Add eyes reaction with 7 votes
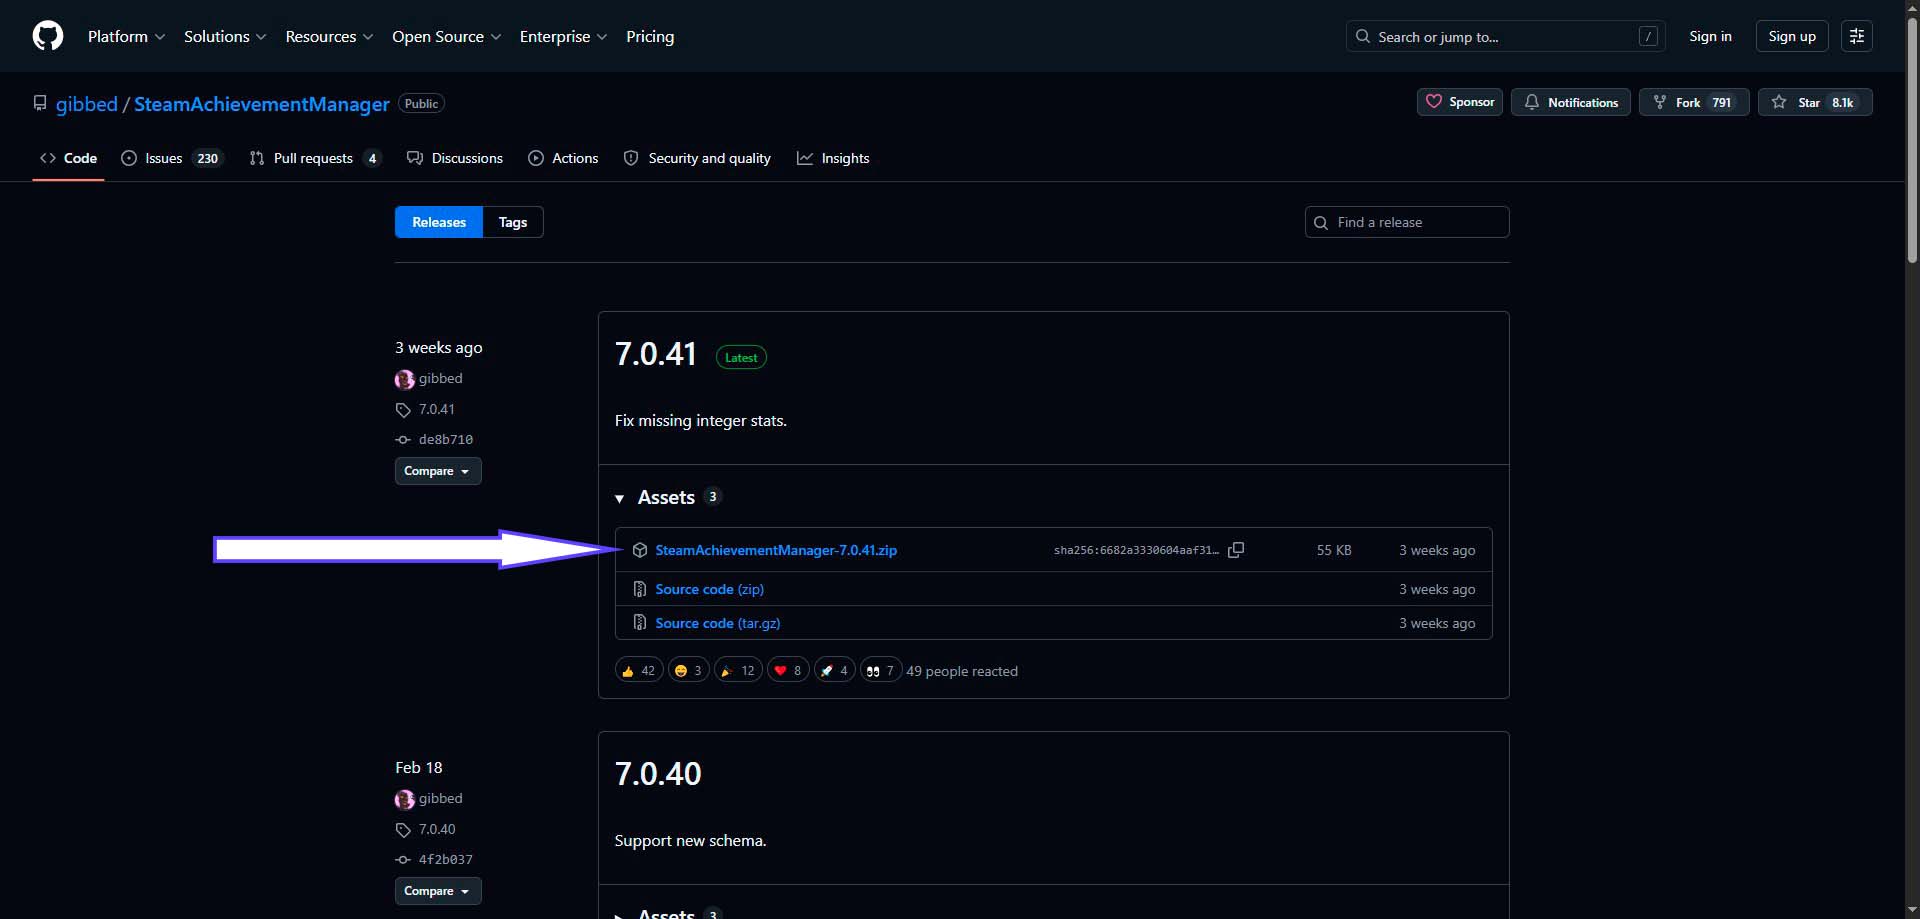Image resolution: width=1920 pixels, height=919 pixels. (881, 670)
